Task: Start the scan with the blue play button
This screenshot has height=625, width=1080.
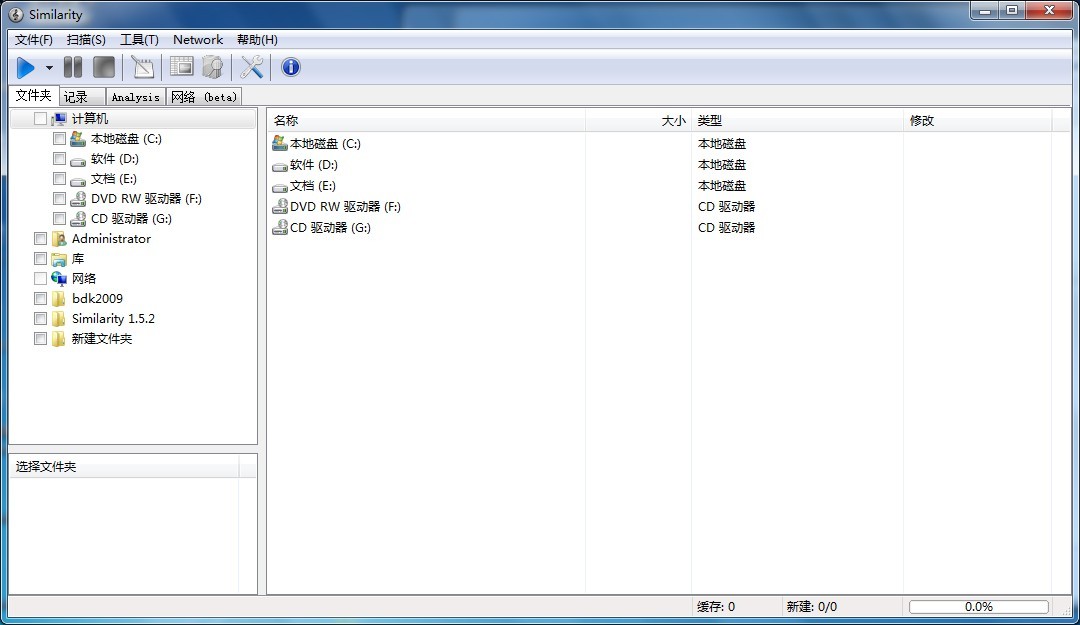Action: coord(26,68)
